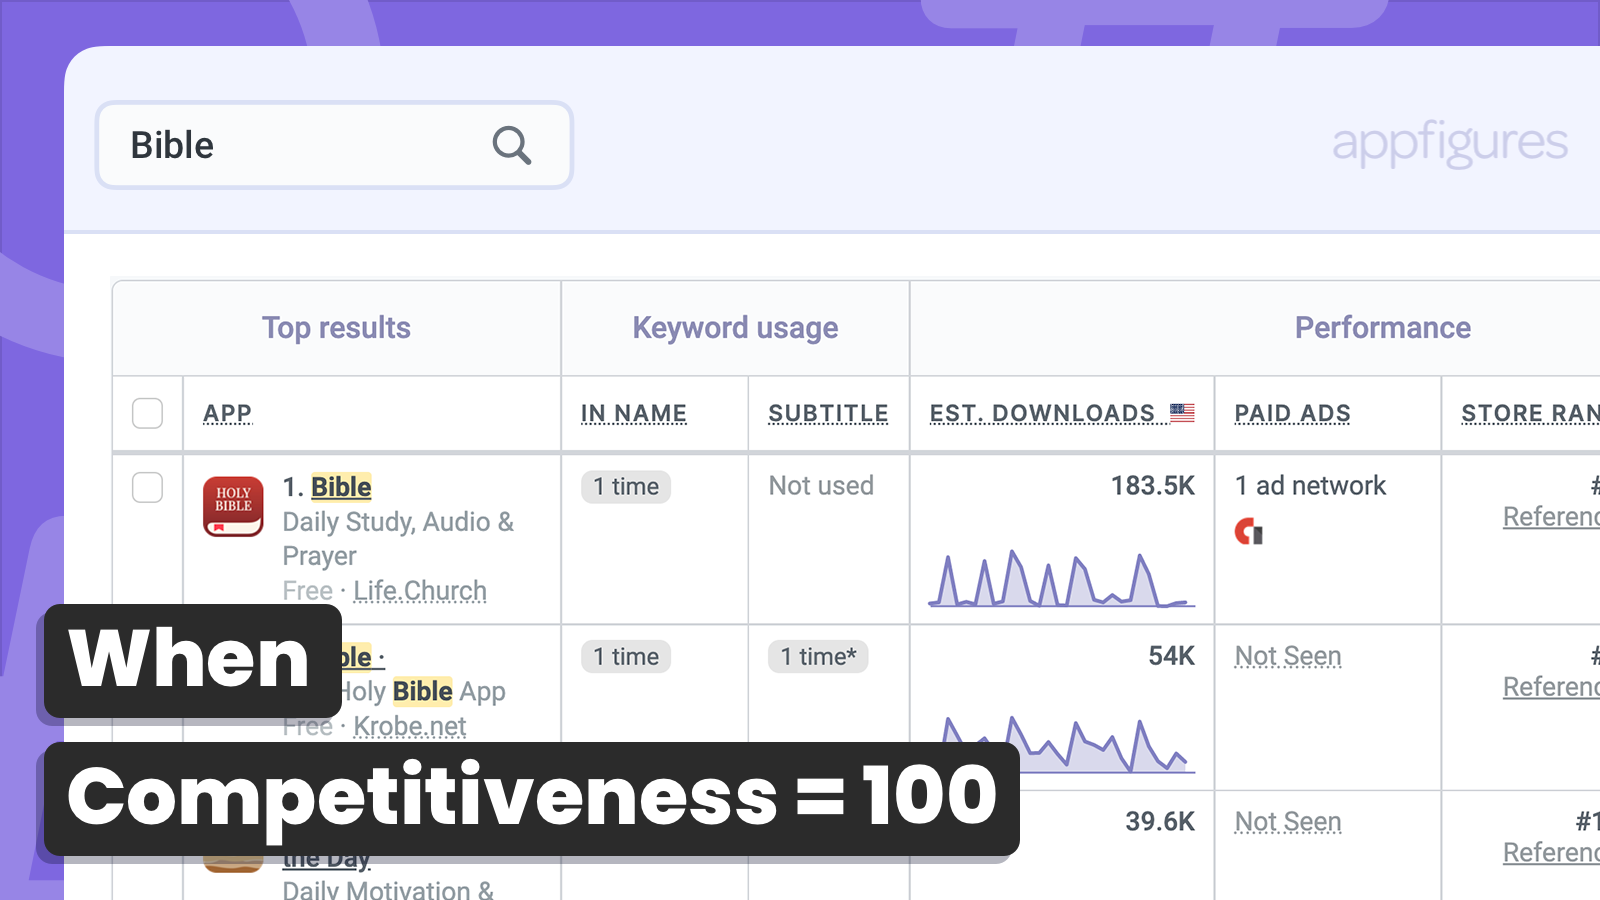Click the 1 time badge in Krobe.net row
The image size is (1600, 900).
point(626,657)
